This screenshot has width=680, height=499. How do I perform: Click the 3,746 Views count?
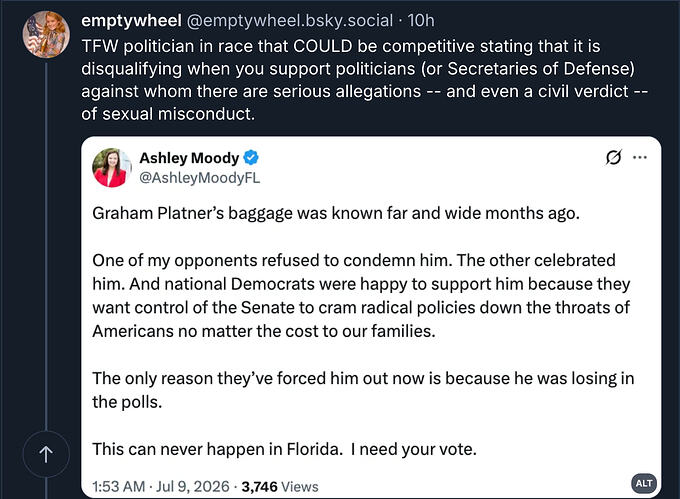point(280,486)
